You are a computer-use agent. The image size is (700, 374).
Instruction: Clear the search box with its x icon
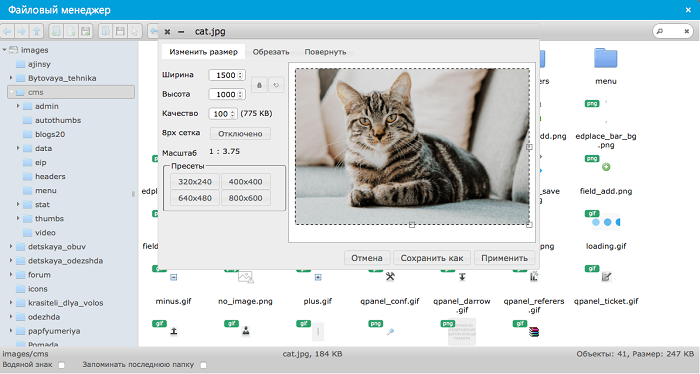tap(687, 31)
